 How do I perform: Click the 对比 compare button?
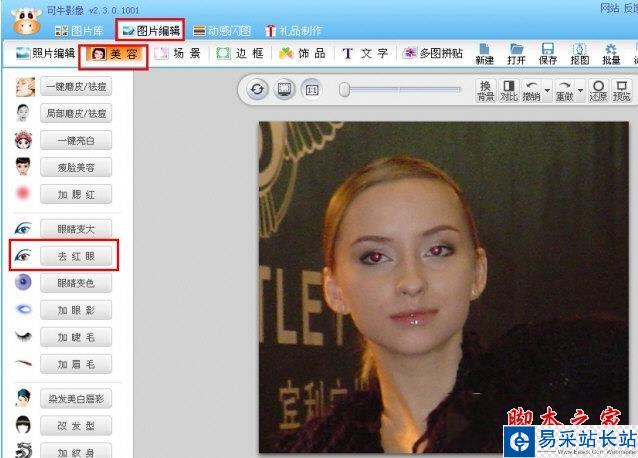509,90
